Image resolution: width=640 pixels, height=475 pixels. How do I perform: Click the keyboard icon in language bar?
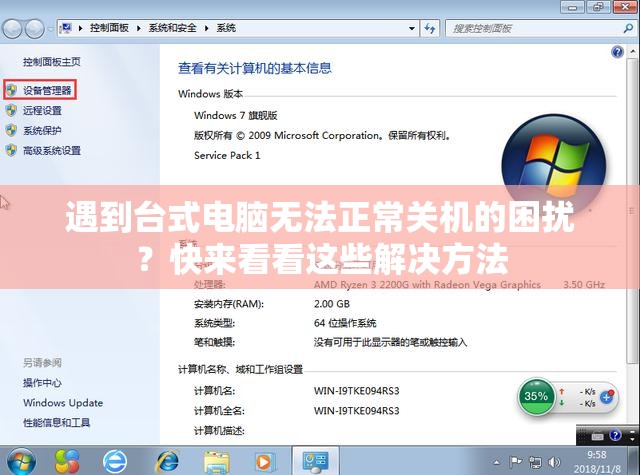(597, 437)
